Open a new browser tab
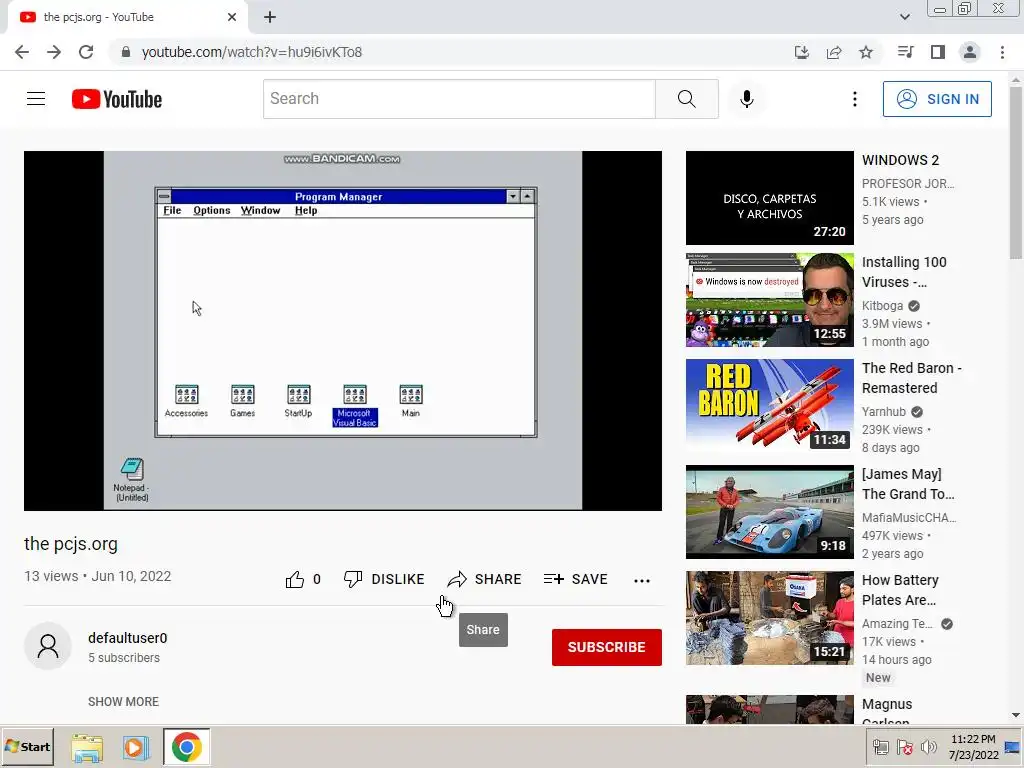 coord(270,18)
